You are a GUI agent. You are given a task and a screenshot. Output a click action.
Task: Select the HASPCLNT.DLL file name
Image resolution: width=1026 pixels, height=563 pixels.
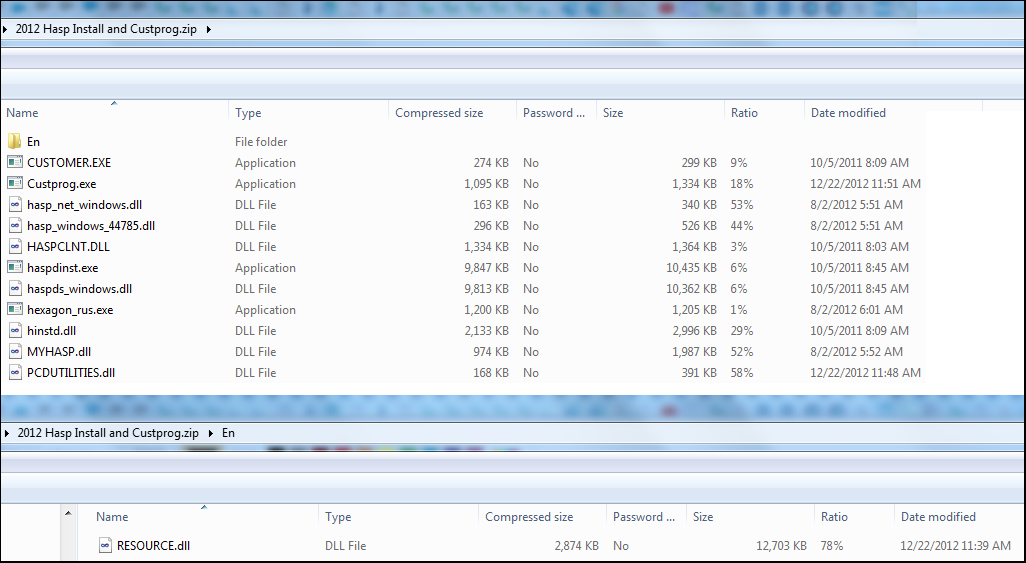68,246
